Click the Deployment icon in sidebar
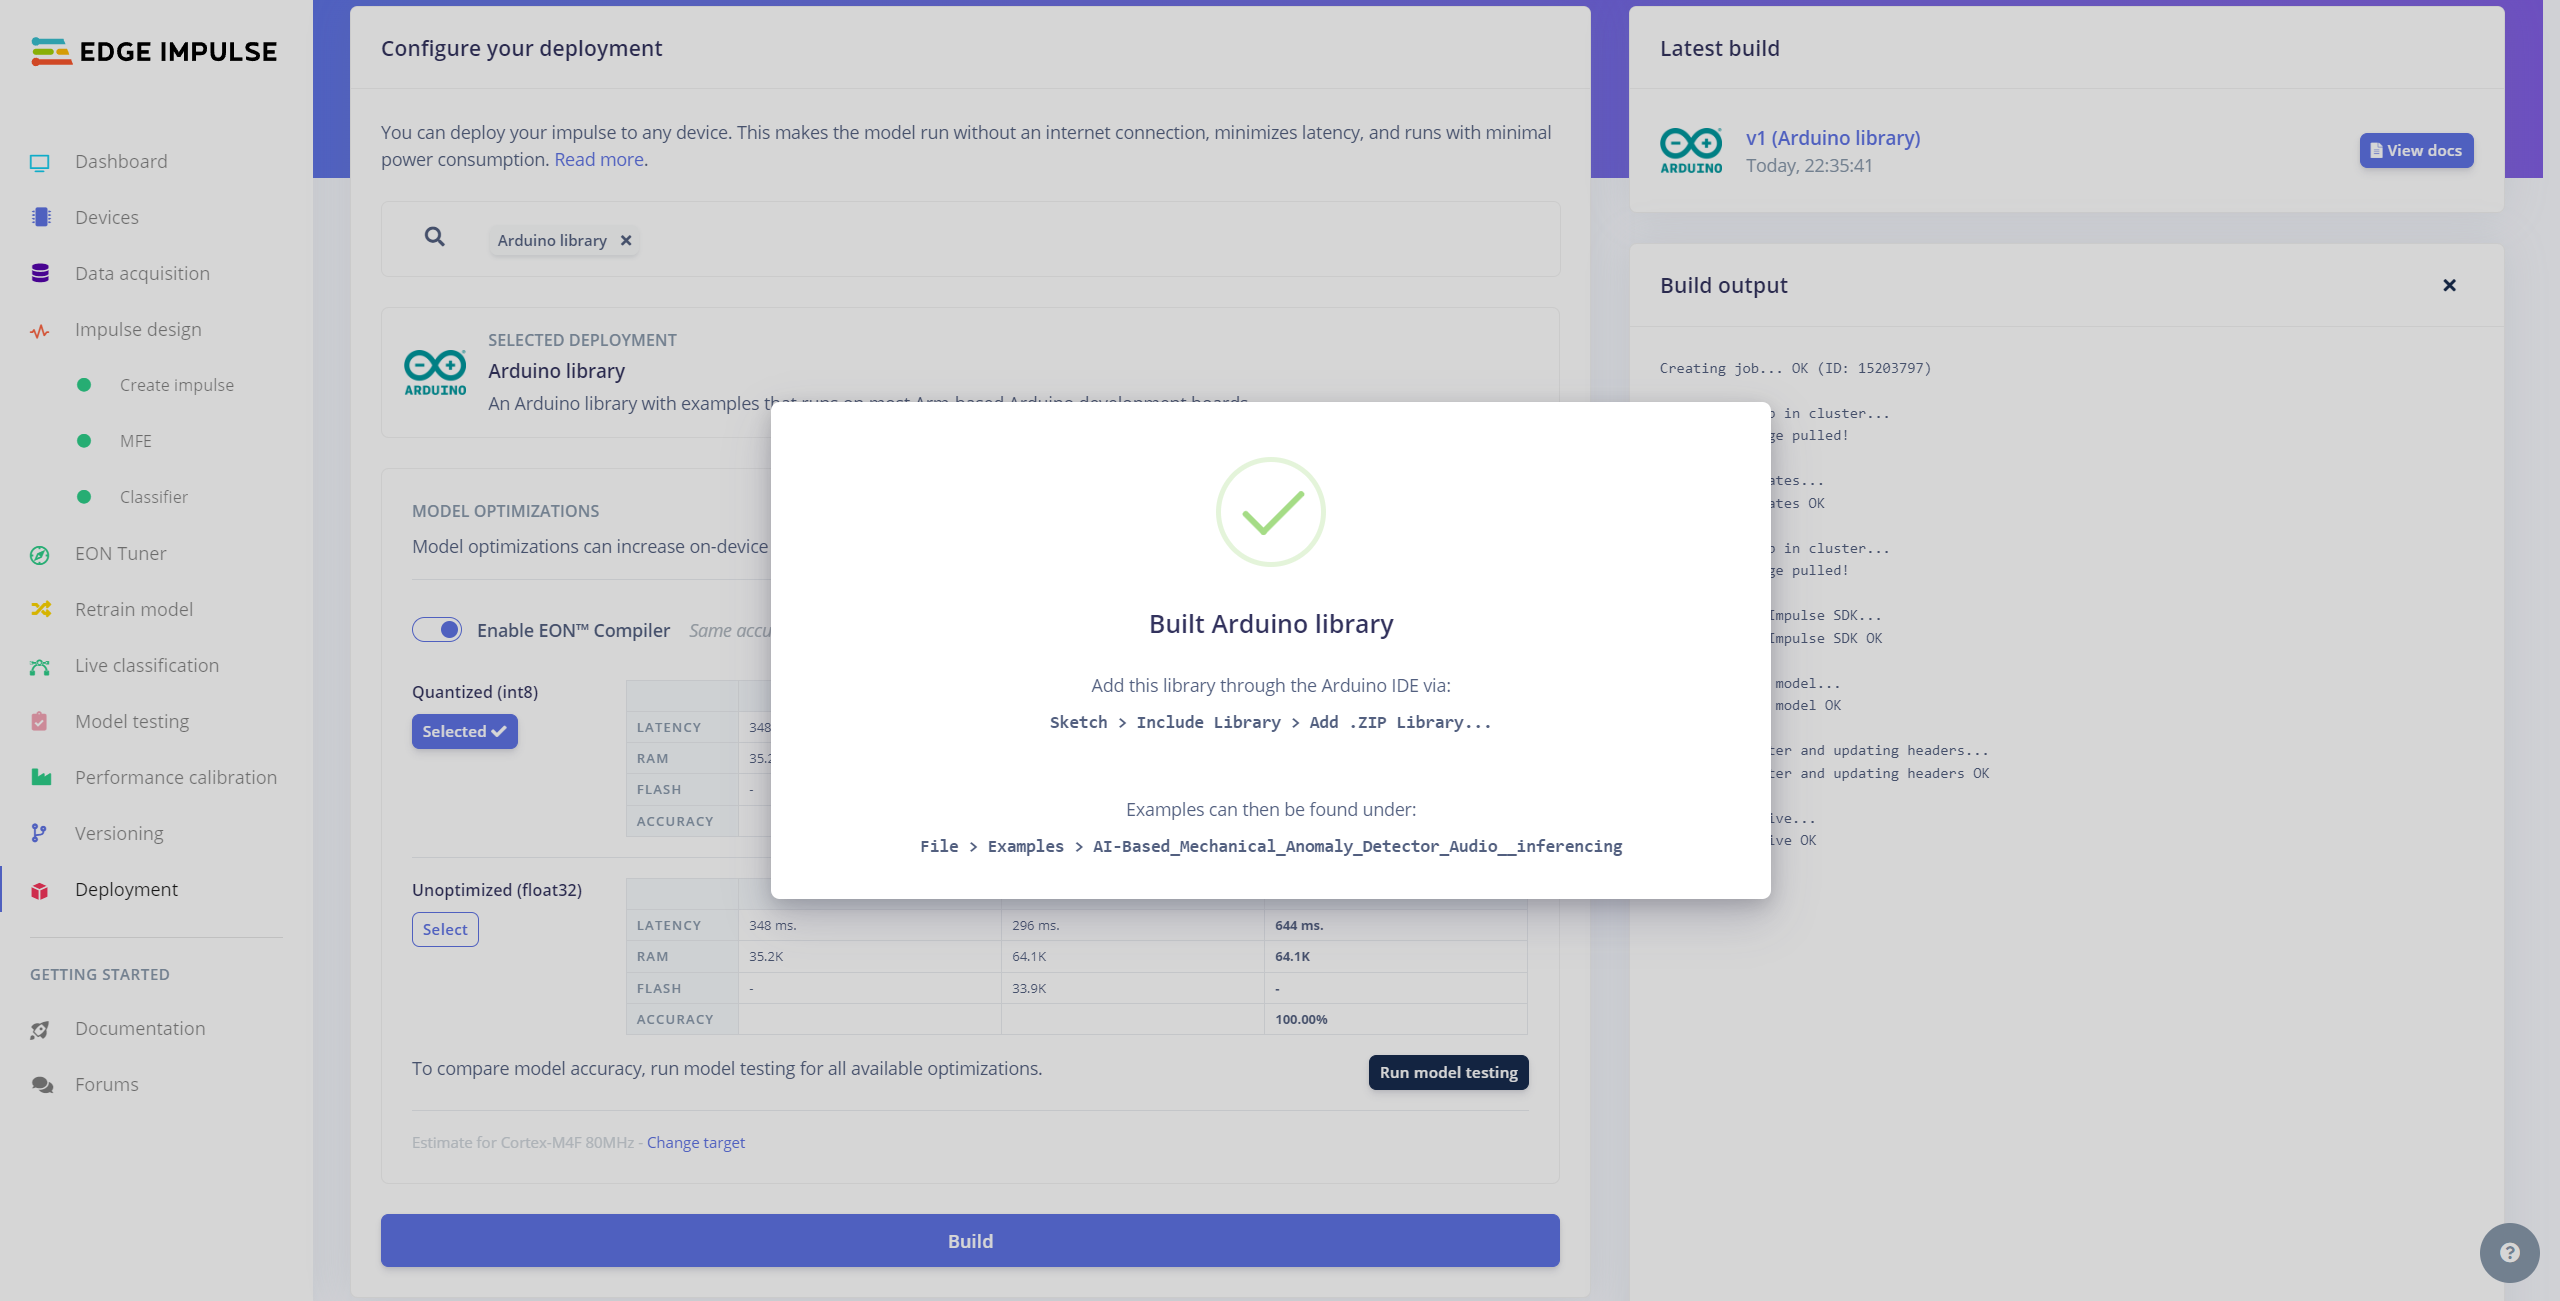Viewport: 2560px width, 1301px height. coord(38,888)
